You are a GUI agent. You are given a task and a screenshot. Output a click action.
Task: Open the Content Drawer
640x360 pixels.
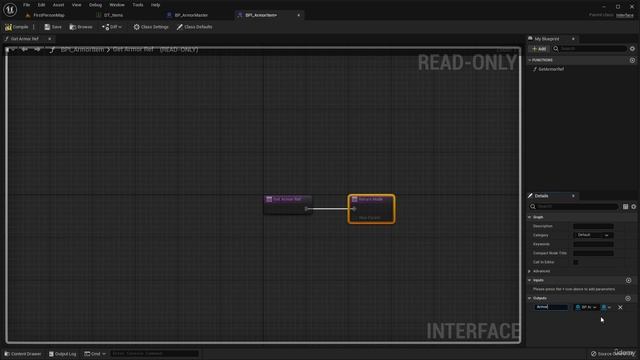[x=22, y=354]
